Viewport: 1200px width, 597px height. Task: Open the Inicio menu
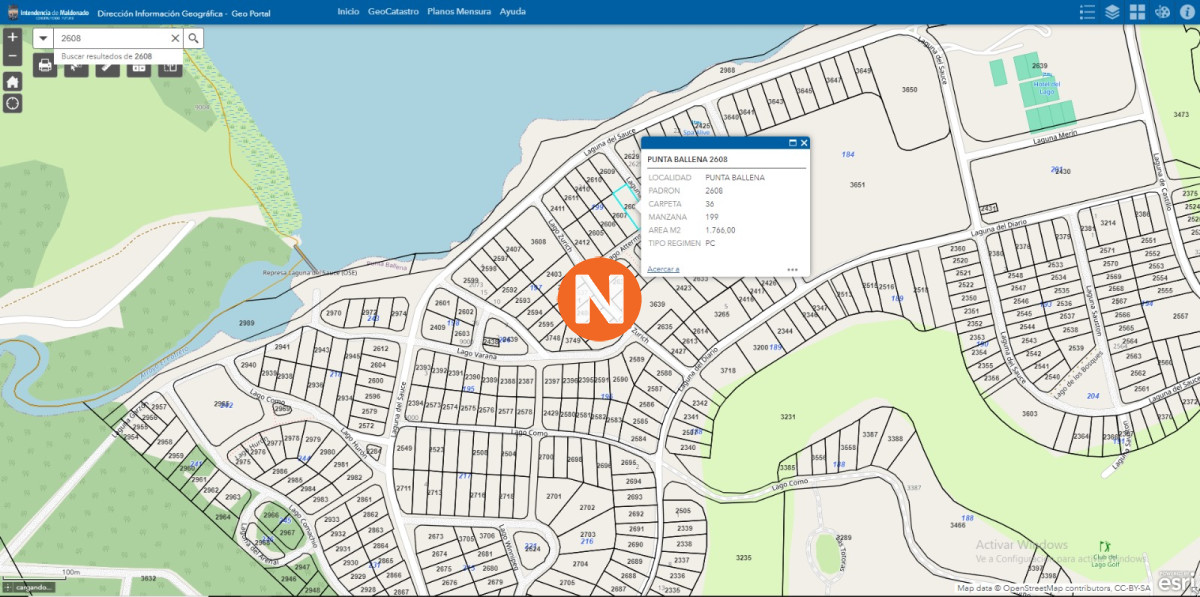click(x=348, y=11)
